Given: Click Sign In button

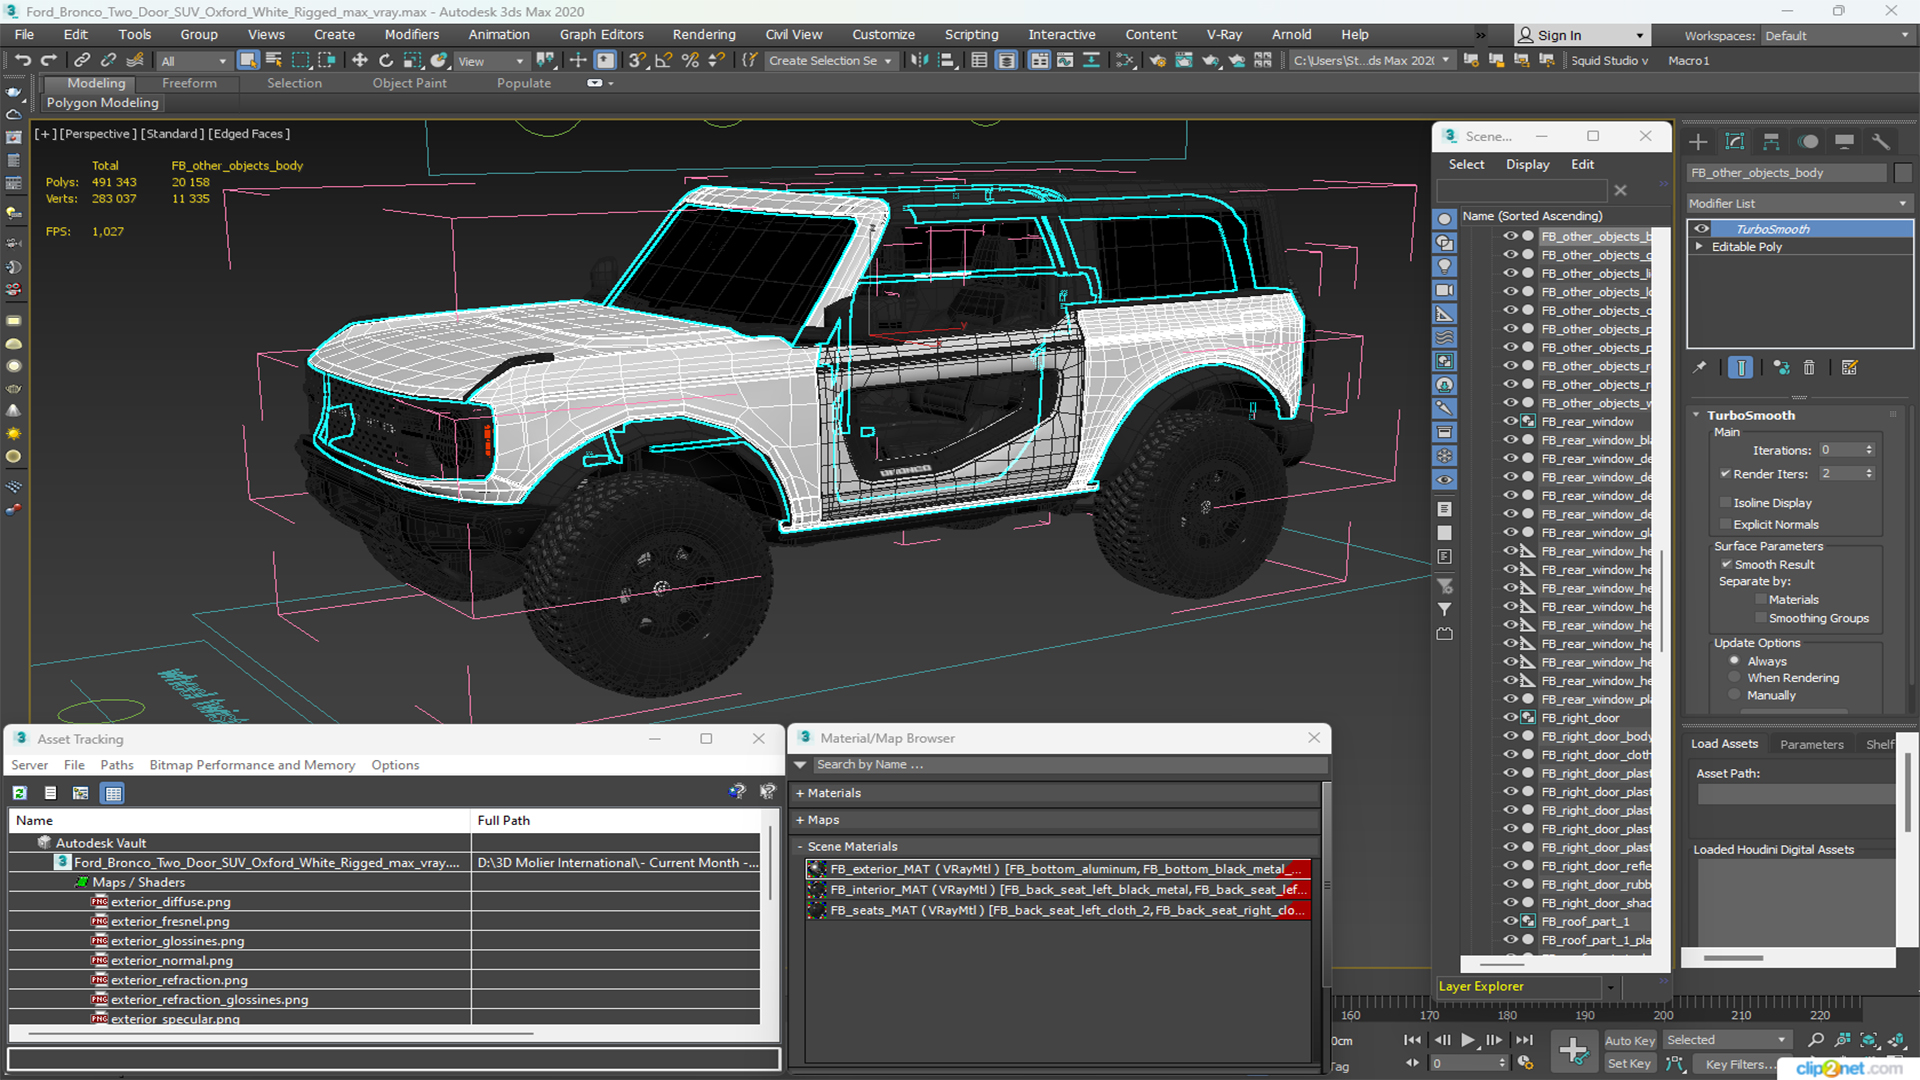Looking at the screenshot, I should 1581,35.
